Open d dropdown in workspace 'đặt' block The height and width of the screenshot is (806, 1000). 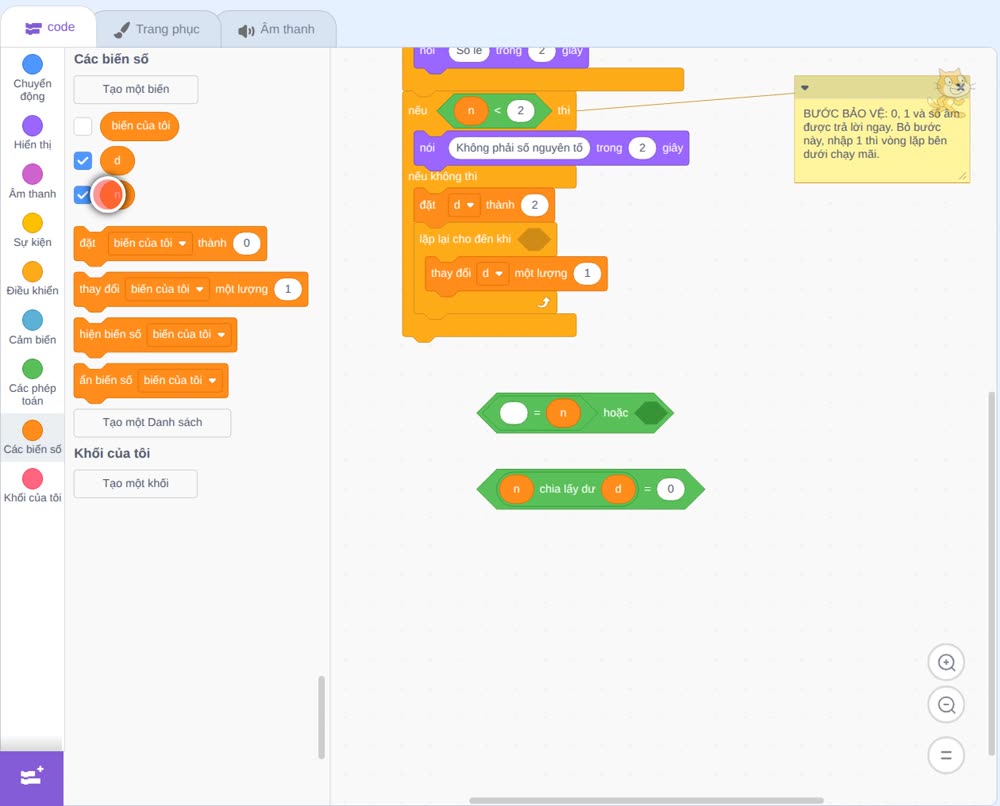pos(464,205)
